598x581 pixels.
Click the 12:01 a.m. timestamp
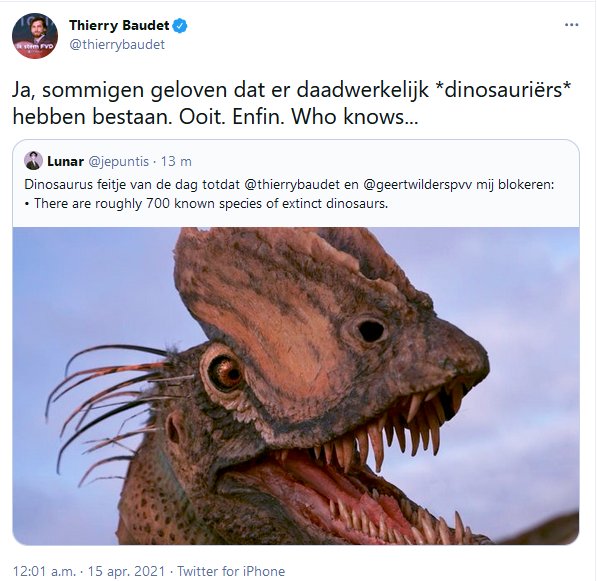[x=44, y=571]
